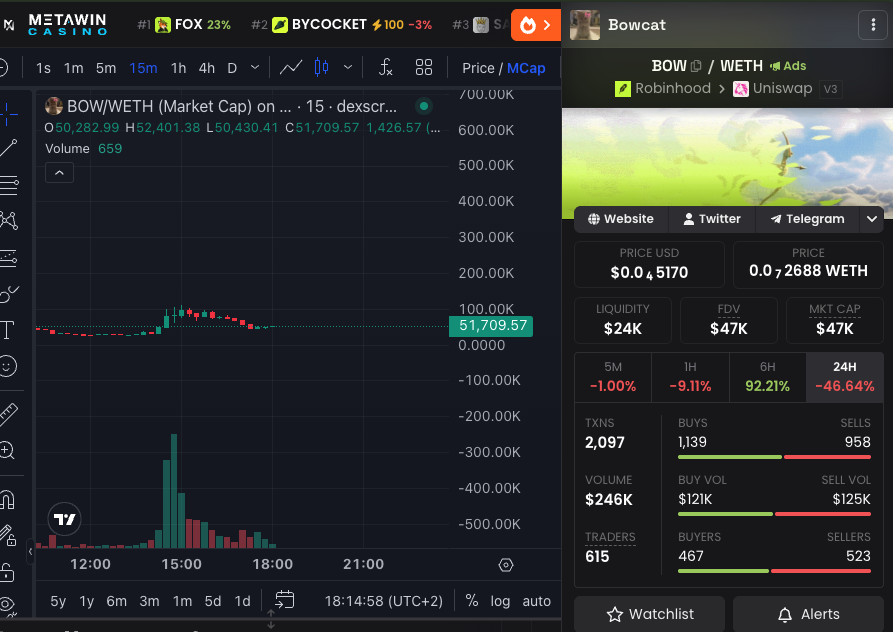Image resolution: width=893 pixels, height=632 pixels.
Task: Open the chart layout grid selector
Action: click(x=424, y=68)
